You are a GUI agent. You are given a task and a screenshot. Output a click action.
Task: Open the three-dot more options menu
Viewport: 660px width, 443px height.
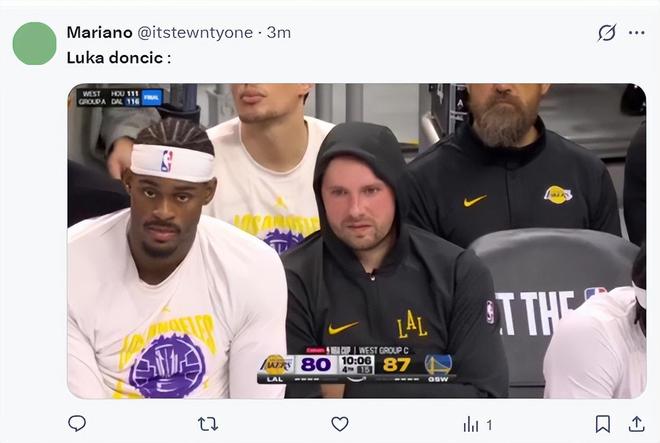point(636,32)
